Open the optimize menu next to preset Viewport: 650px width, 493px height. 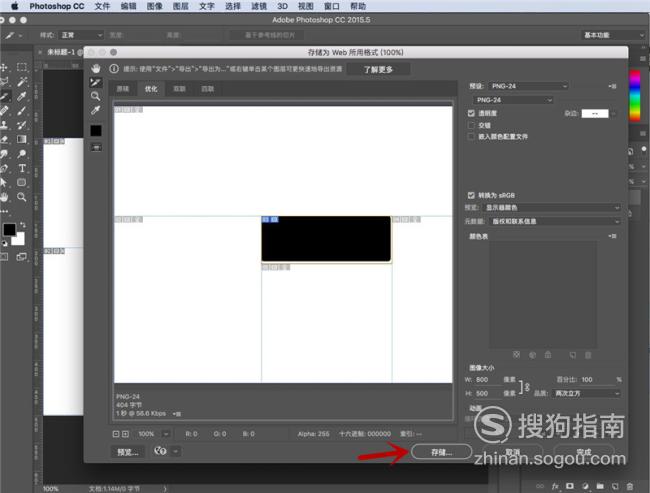(612, 86)
